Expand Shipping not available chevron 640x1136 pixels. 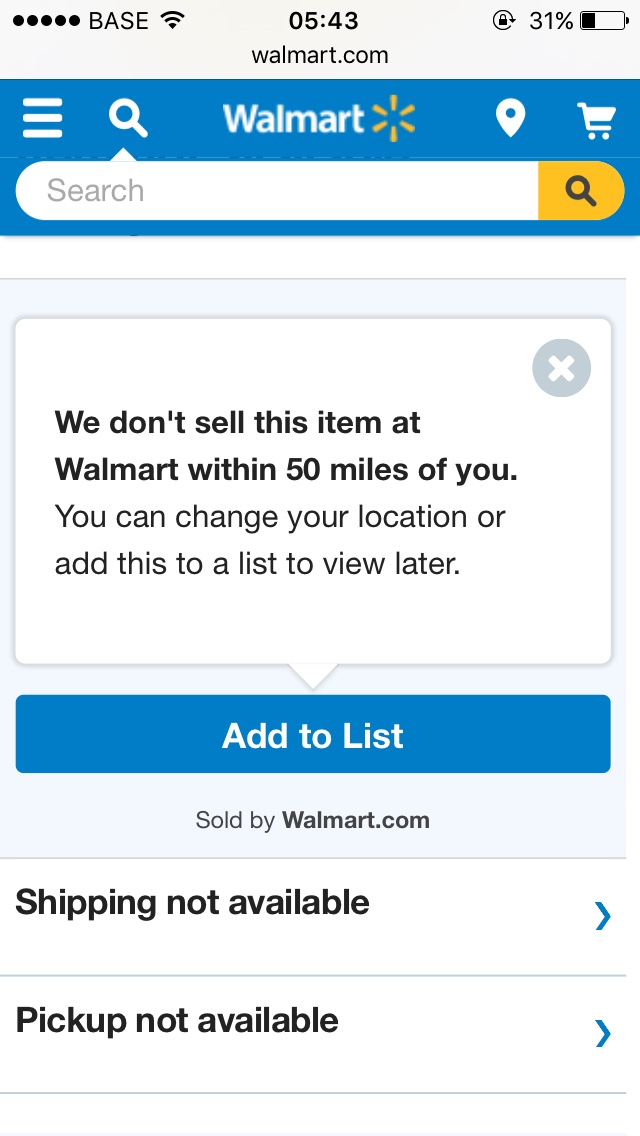pos(602,916)
